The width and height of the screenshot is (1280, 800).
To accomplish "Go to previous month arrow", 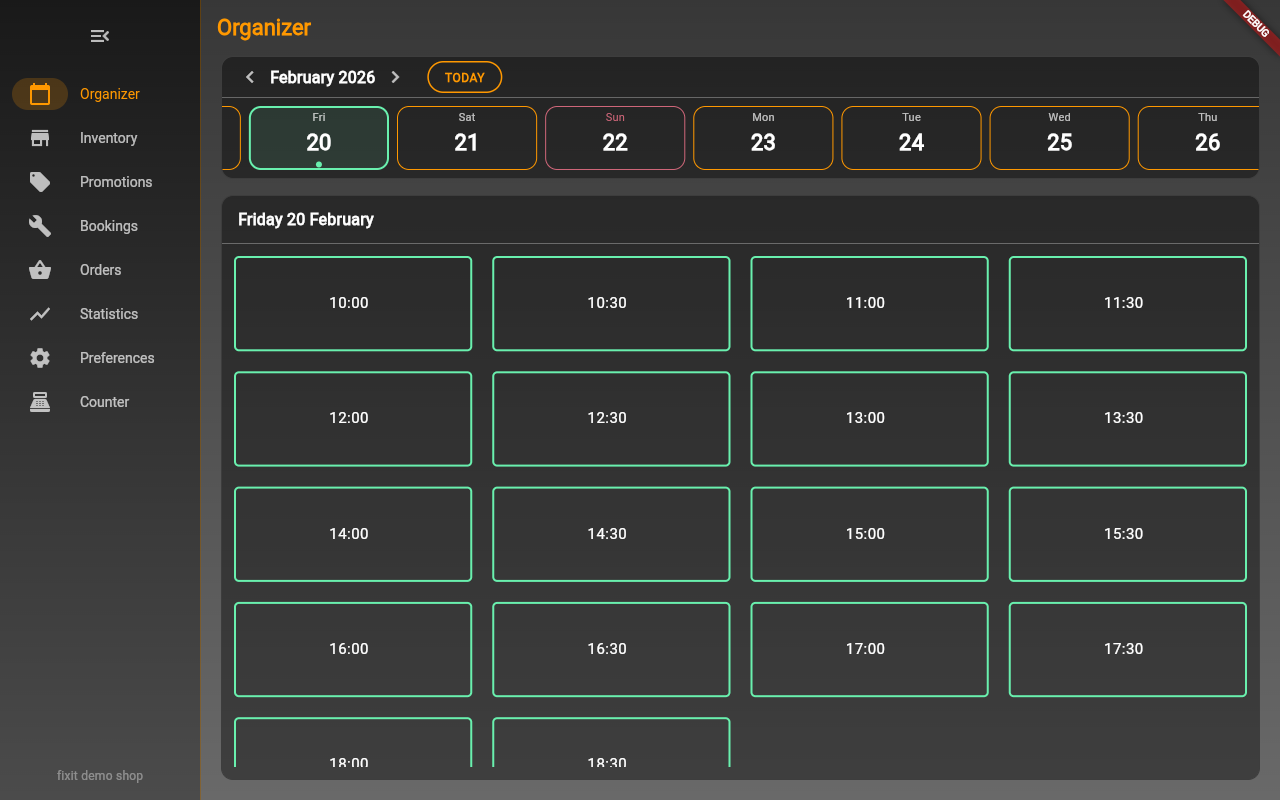I will (x=250, y=77).
